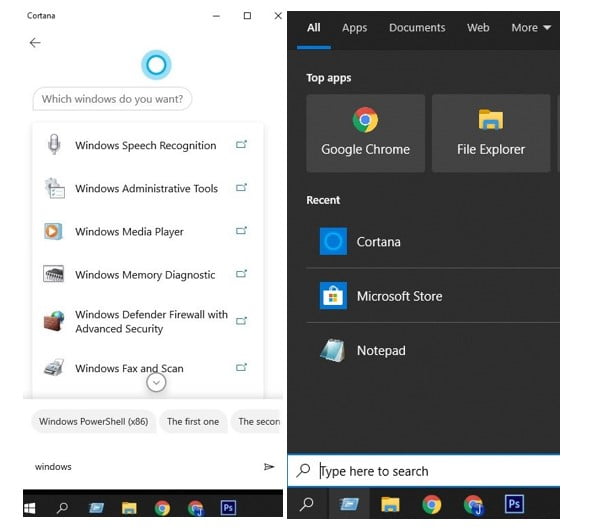Launch arrow beside Windows Defender Firewall
Viewport: 589px width, 532px height.
[x=241, y=321]
